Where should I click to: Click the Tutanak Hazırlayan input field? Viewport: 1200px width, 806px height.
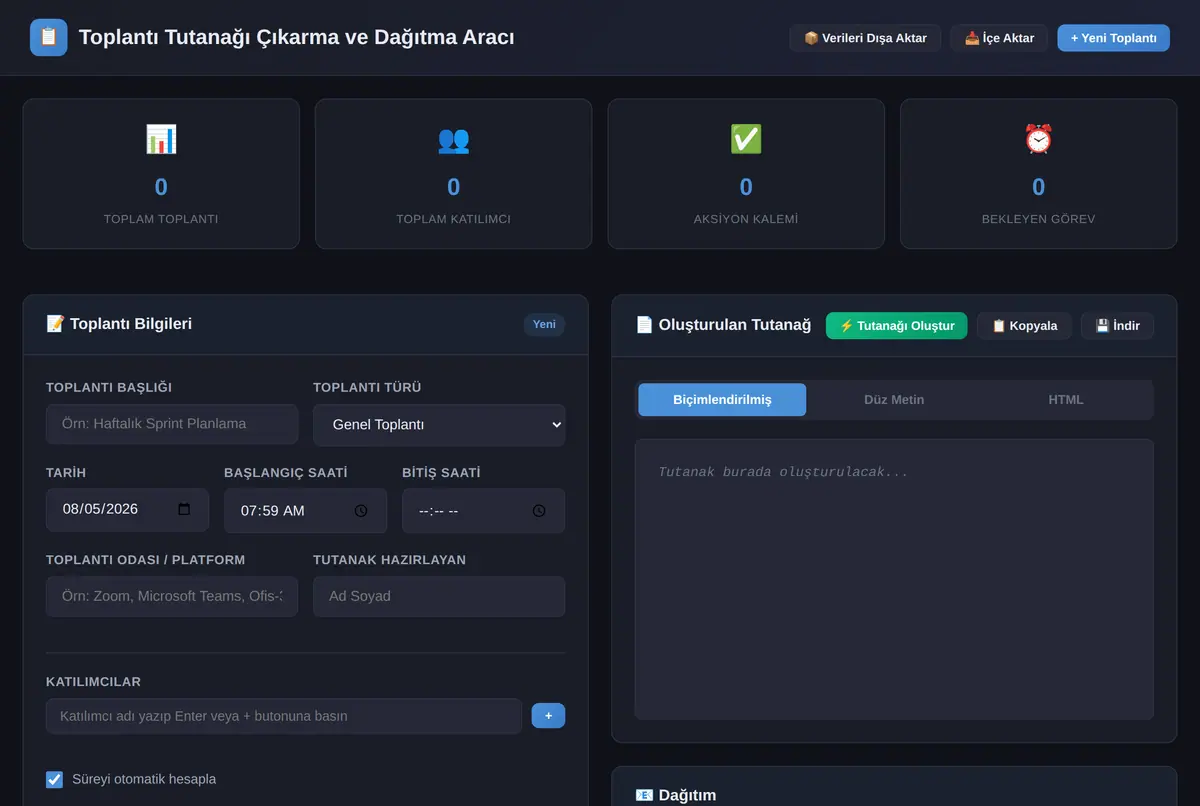point(439,596)
